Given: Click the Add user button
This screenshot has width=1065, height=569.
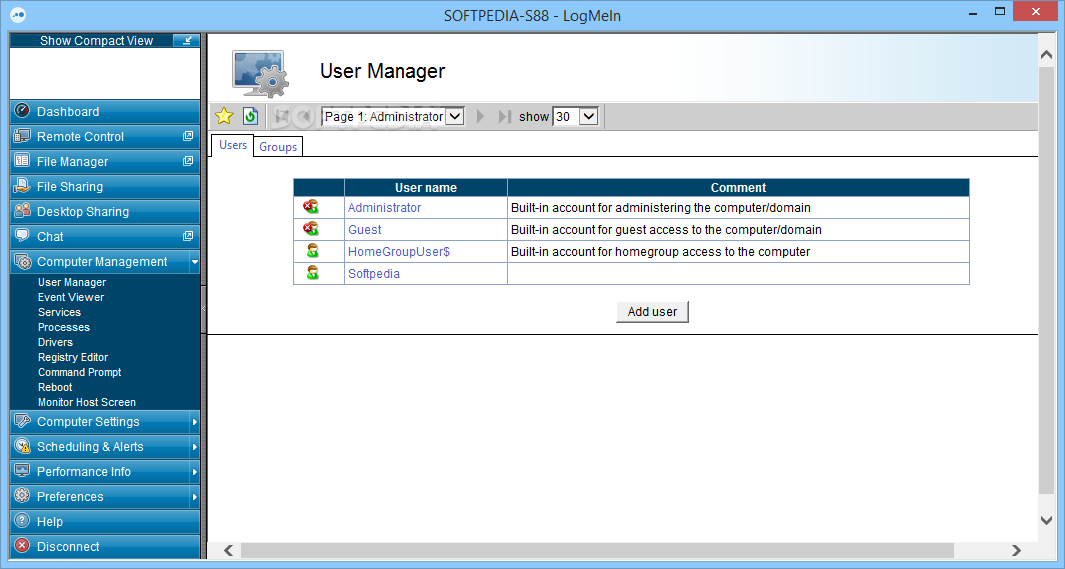Looking at the screenshot, I should (652, 312).
